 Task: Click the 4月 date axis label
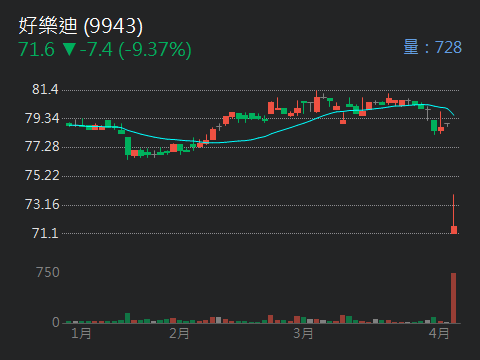point(439,333)
